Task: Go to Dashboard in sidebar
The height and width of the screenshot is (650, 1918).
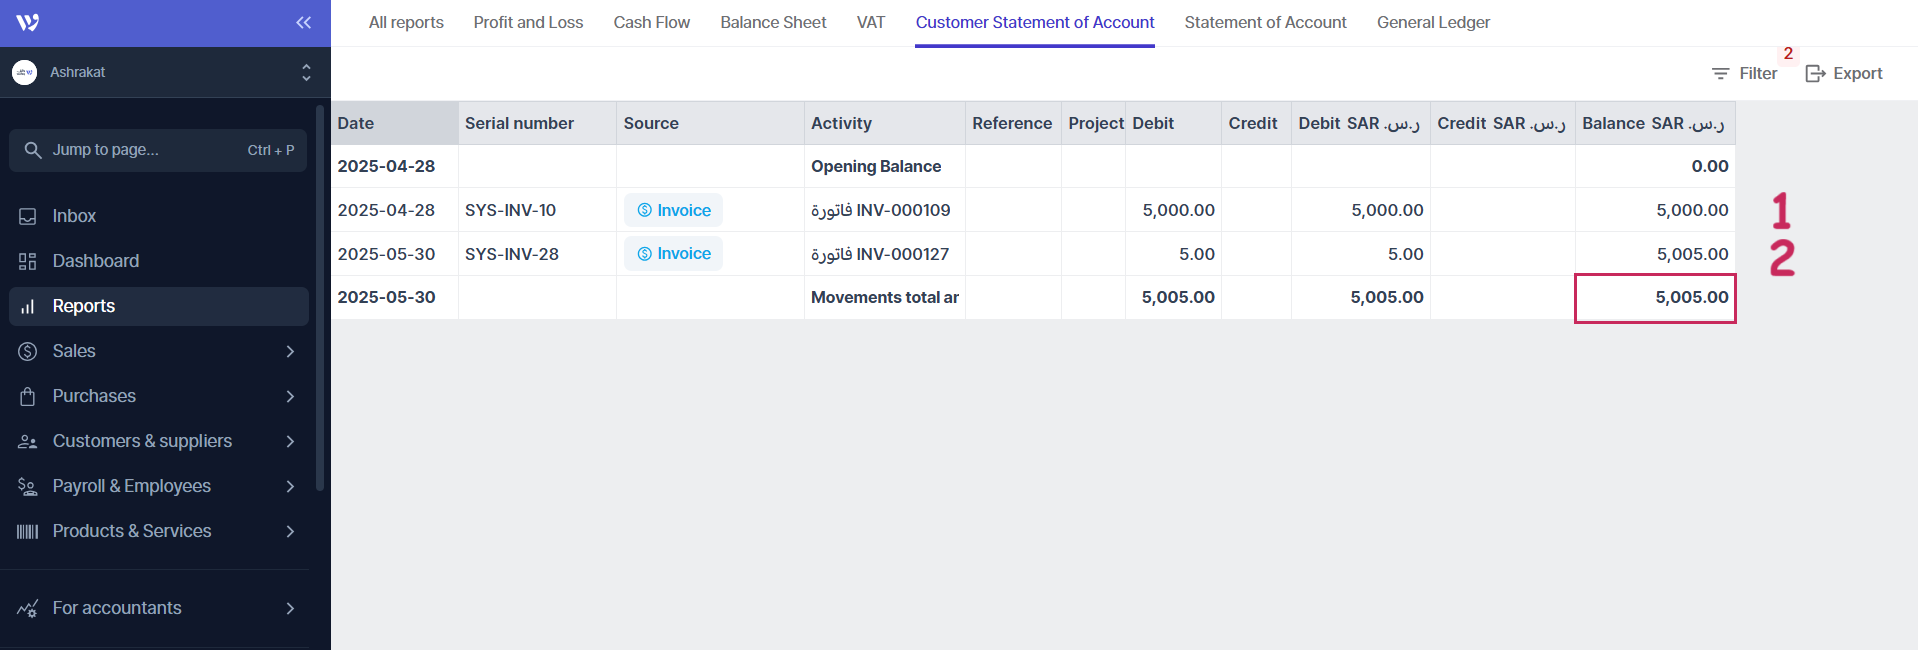Action: point(95,261)
